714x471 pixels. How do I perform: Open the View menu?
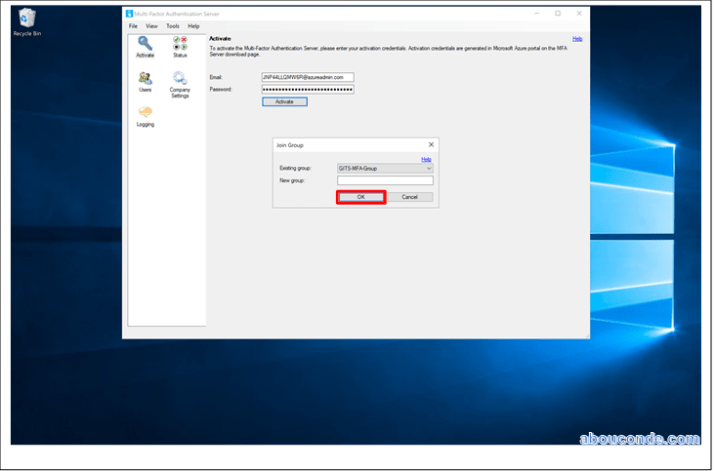(x=151, y=26)
